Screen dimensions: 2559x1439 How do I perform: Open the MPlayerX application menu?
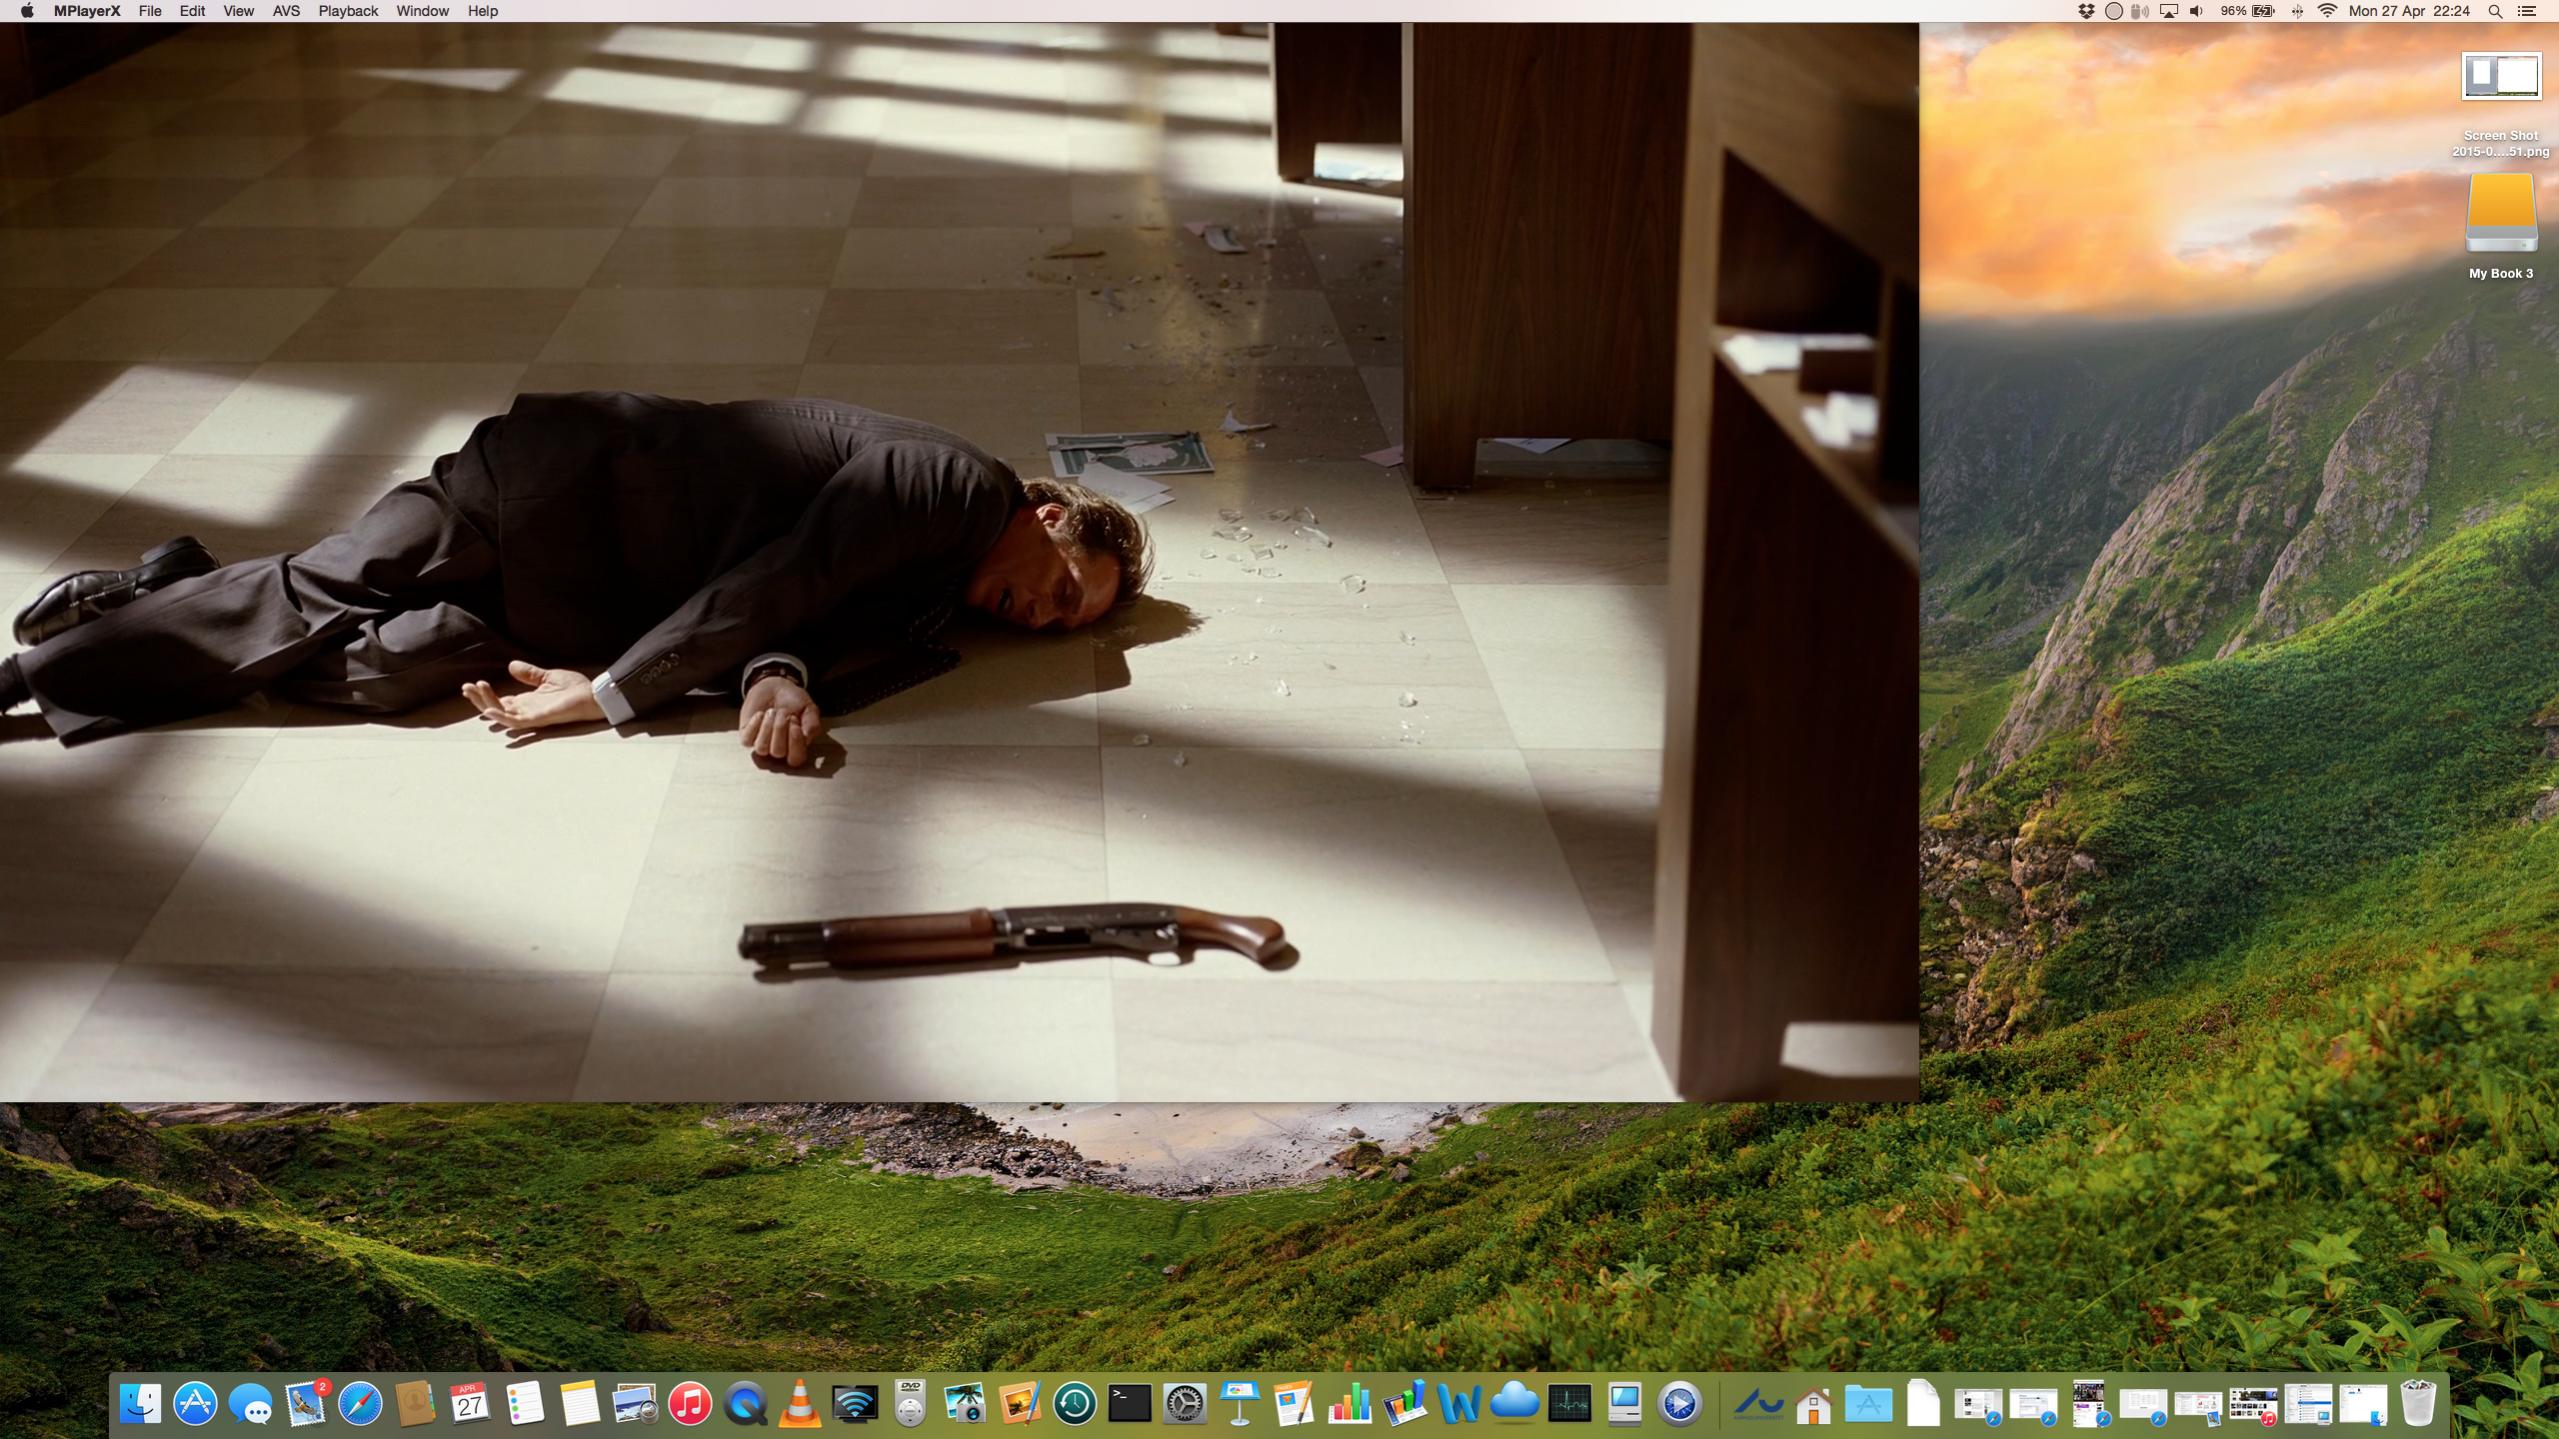pyautogui.click(x=87, y=11)
